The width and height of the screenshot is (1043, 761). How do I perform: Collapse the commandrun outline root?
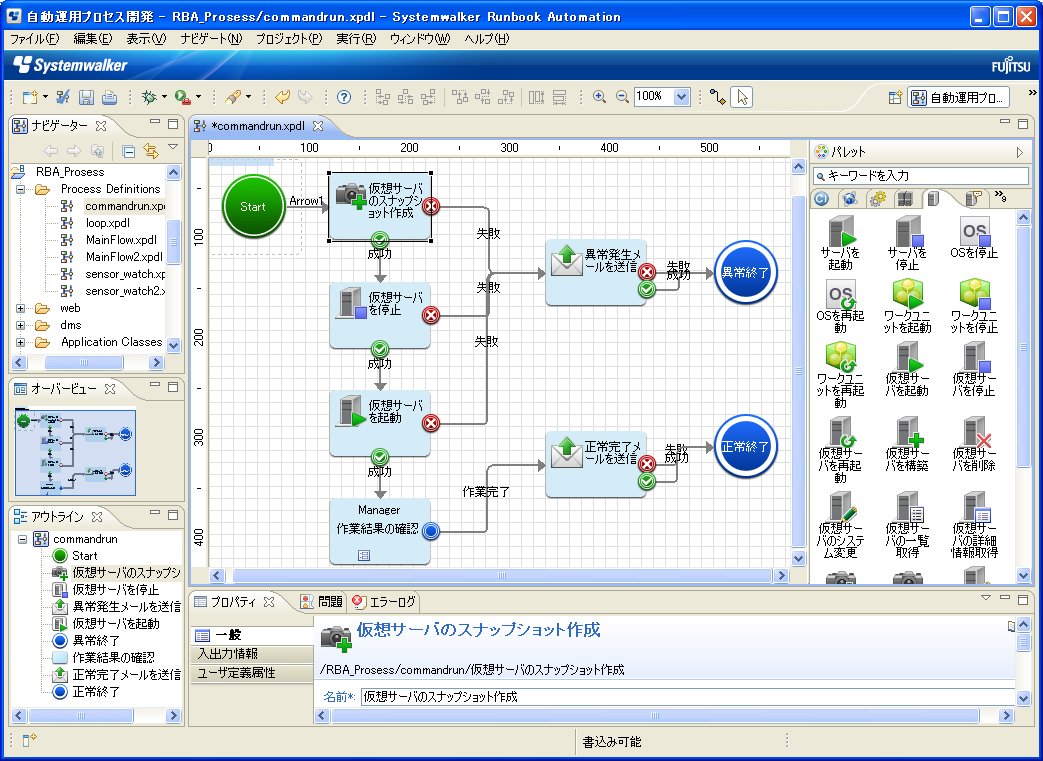click(x=22, y=539)
